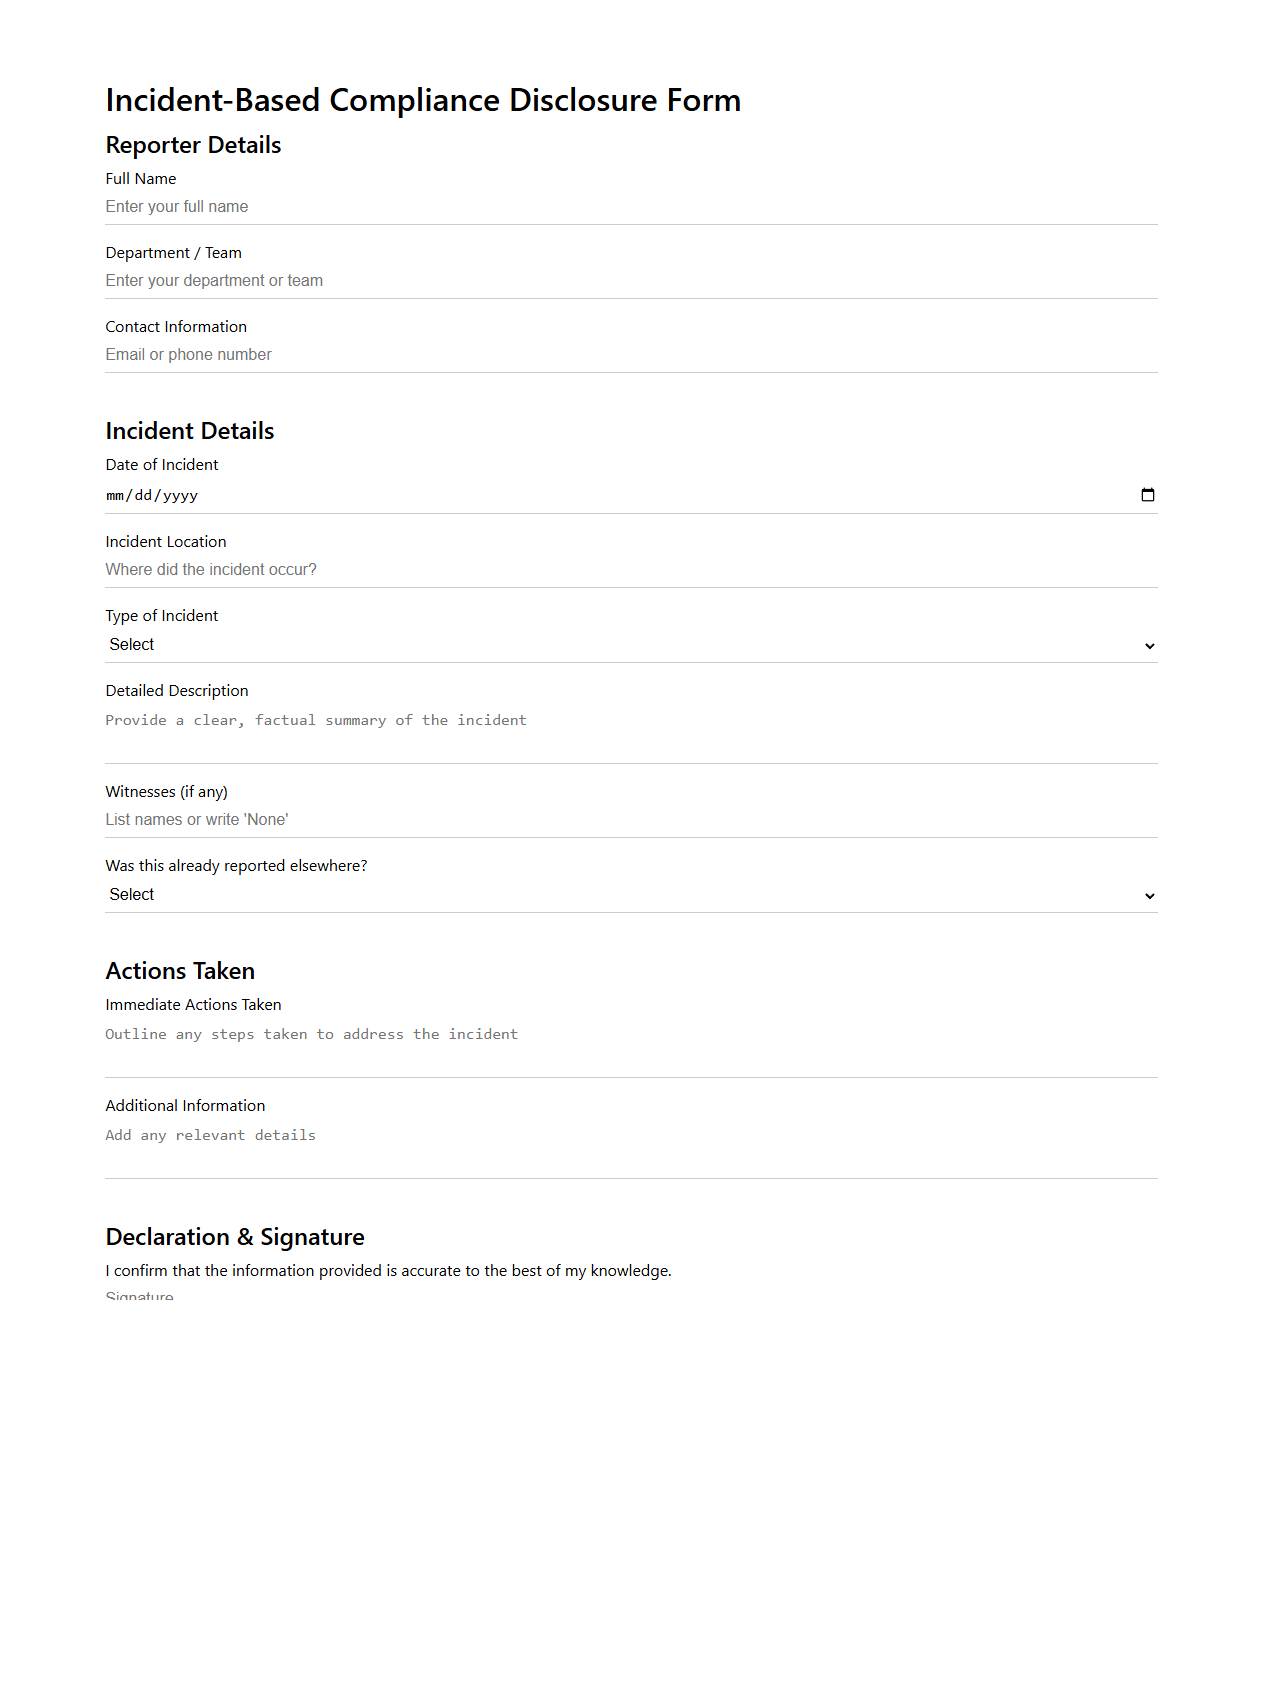Focus the Department / Team text box
The image size is (1263, 1682).
click(630, 281)
